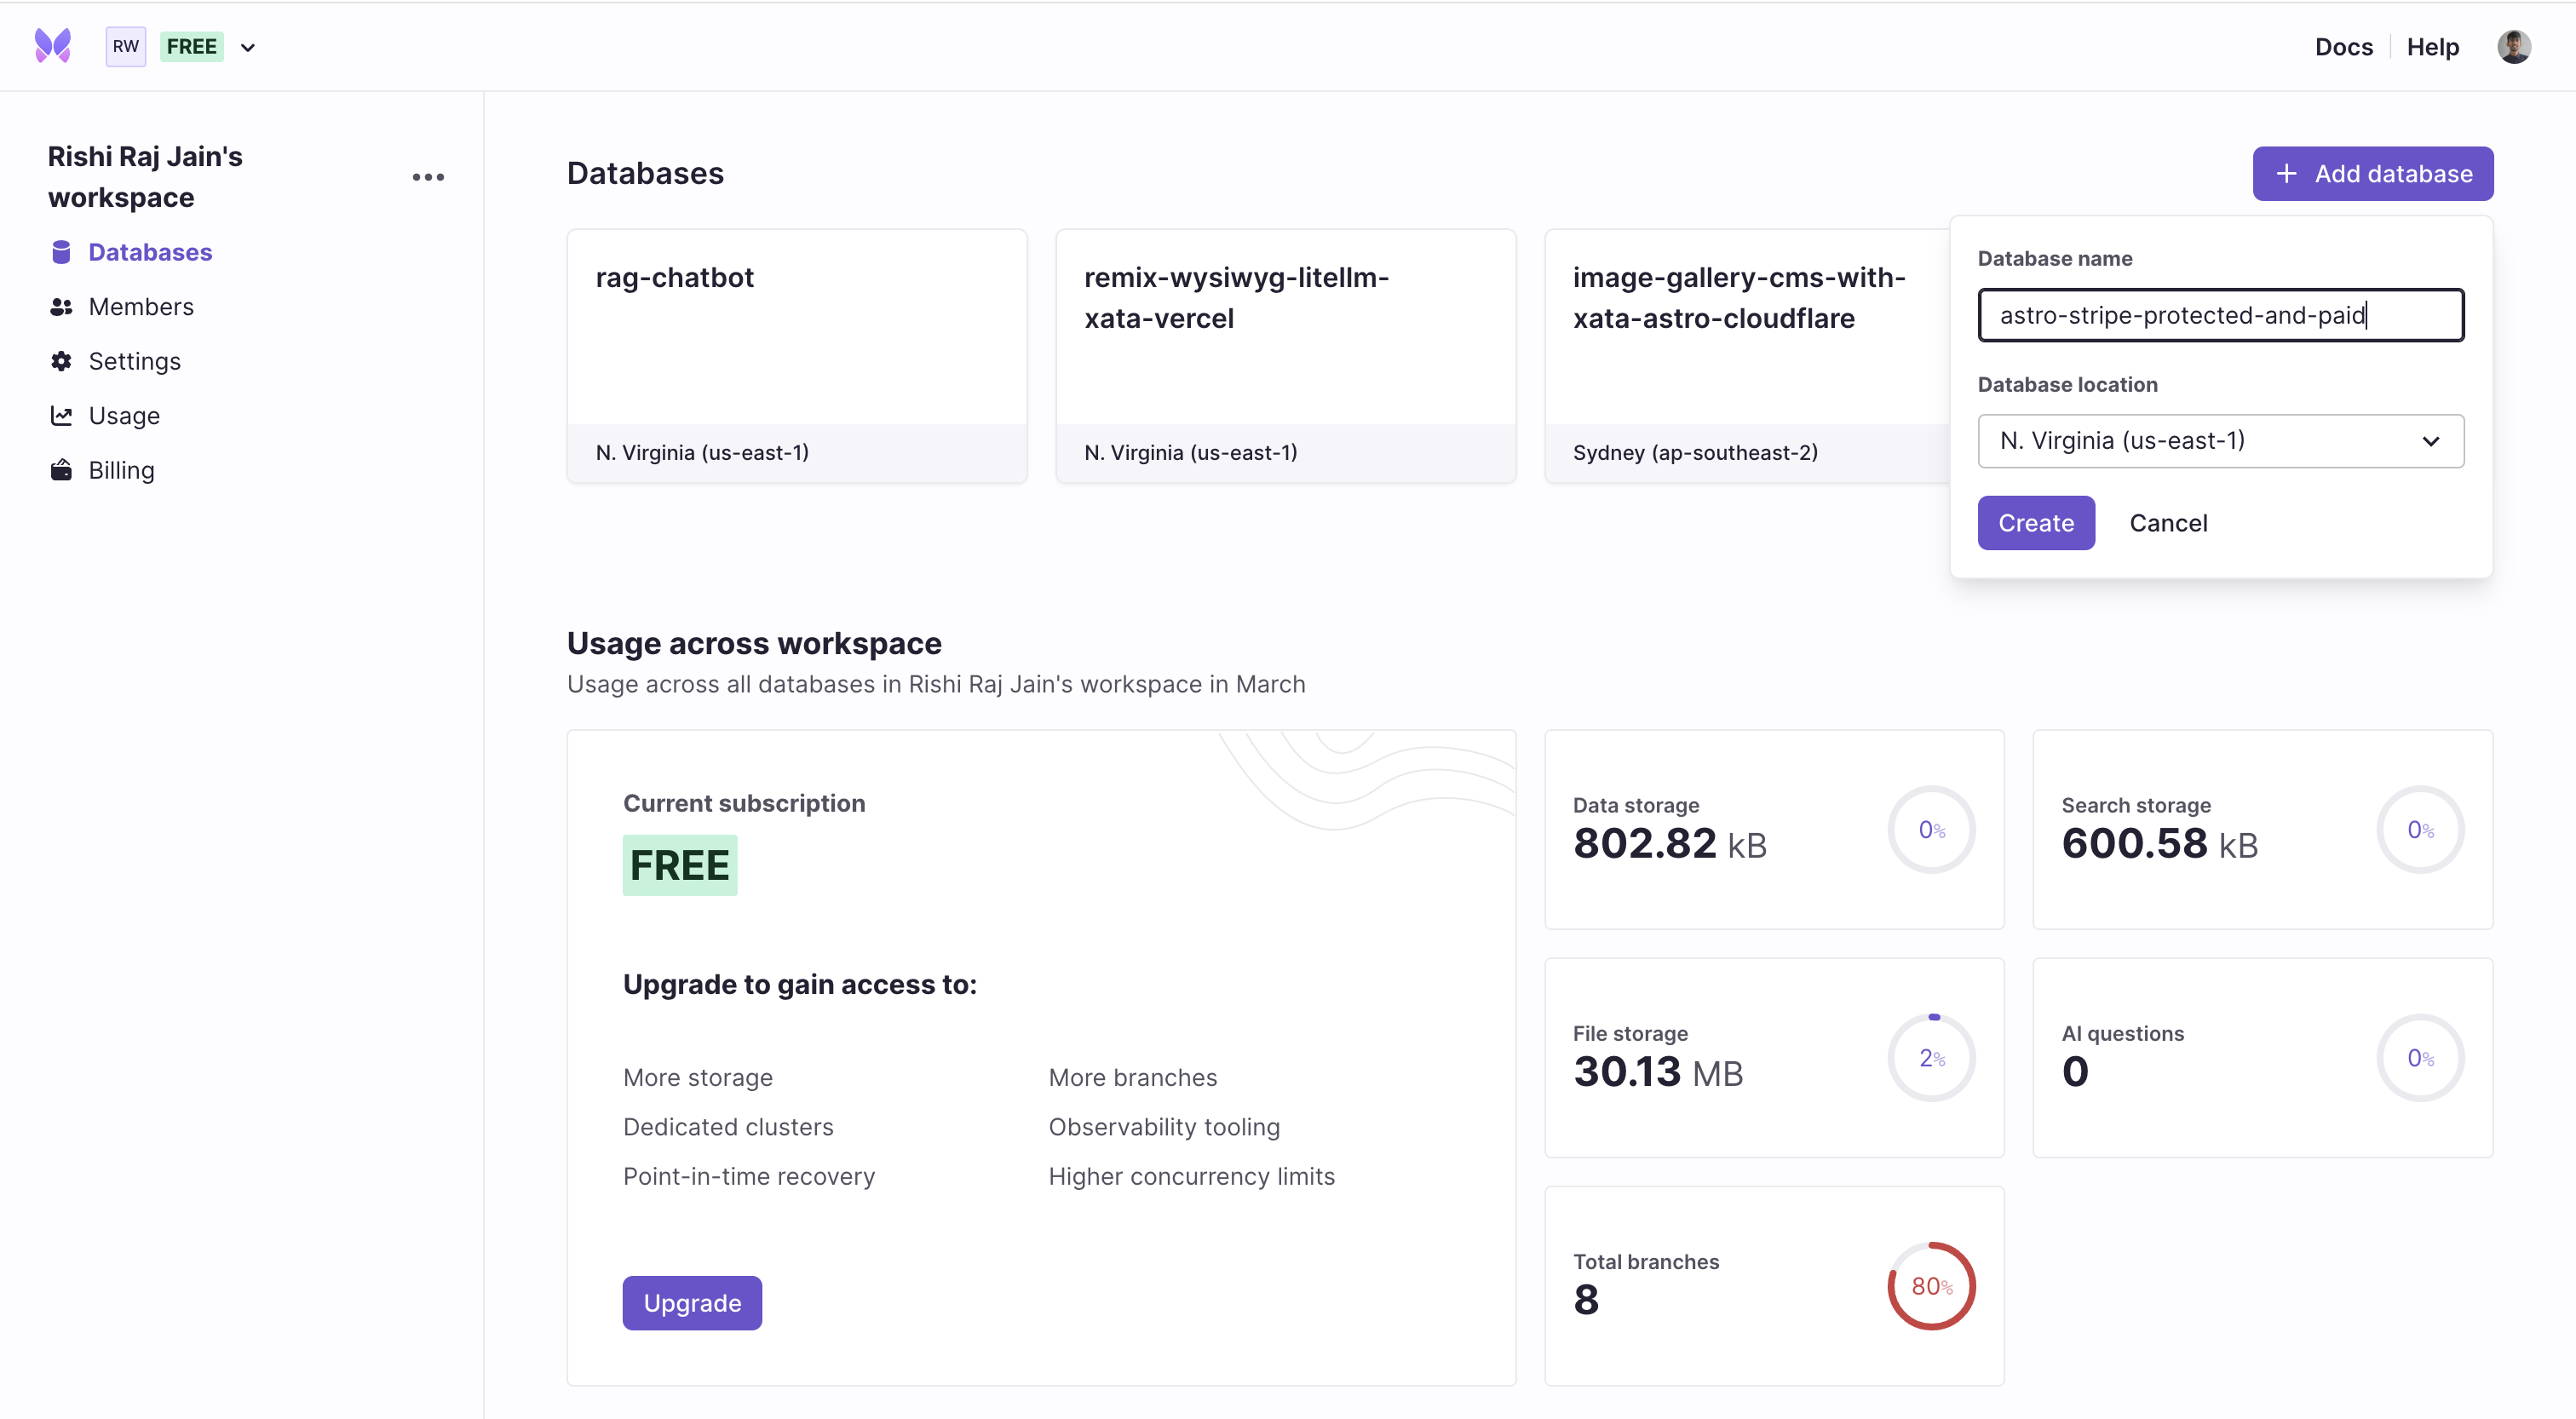This screenshot has width=2576, height=1419.
Task: Open the Database location dropdown
Action: [2220, 441]
